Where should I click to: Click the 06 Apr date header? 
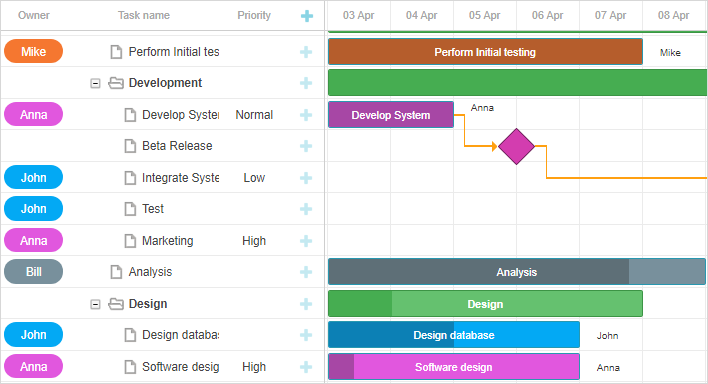click(548, 15)
